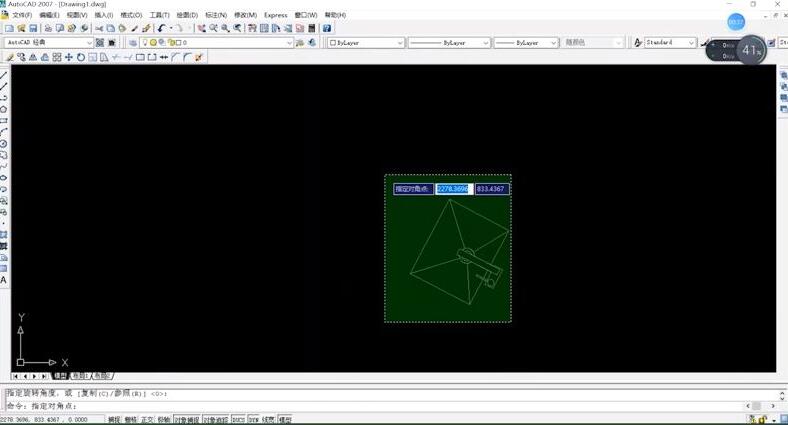Click the 模型 button in status bar
This screenshot has width=788, height=425.
point(285,419)
